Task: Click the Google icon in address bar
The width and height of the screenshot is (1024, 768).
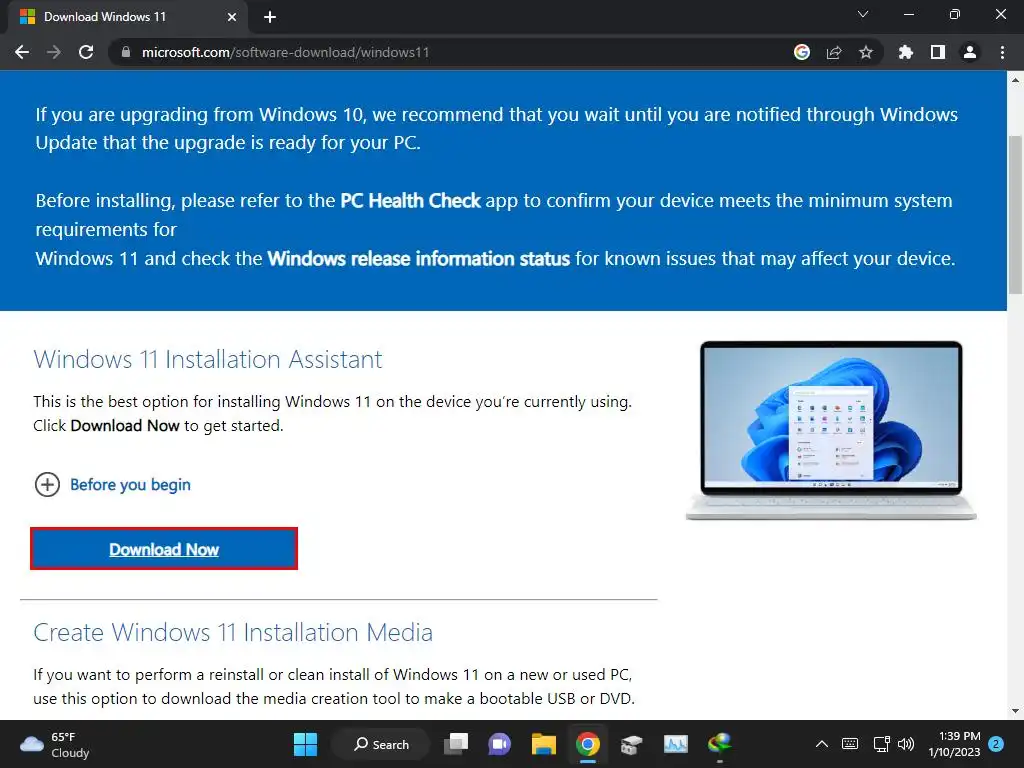Action: 802,52
